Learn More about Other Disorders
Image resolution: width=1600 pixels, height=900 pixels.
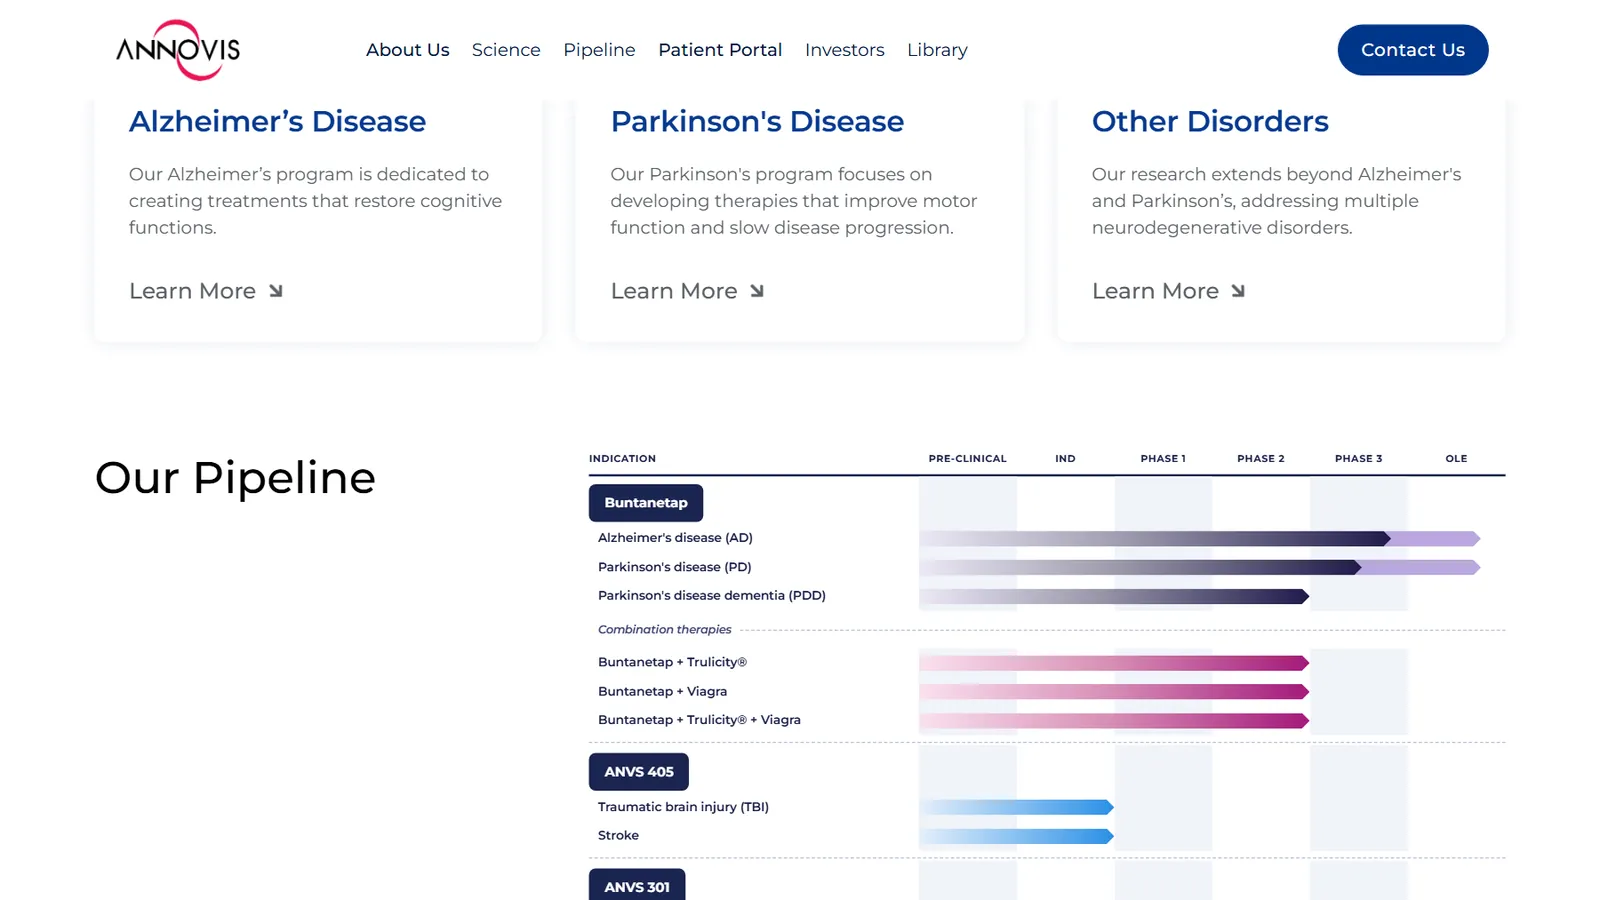pos(1169,291)
